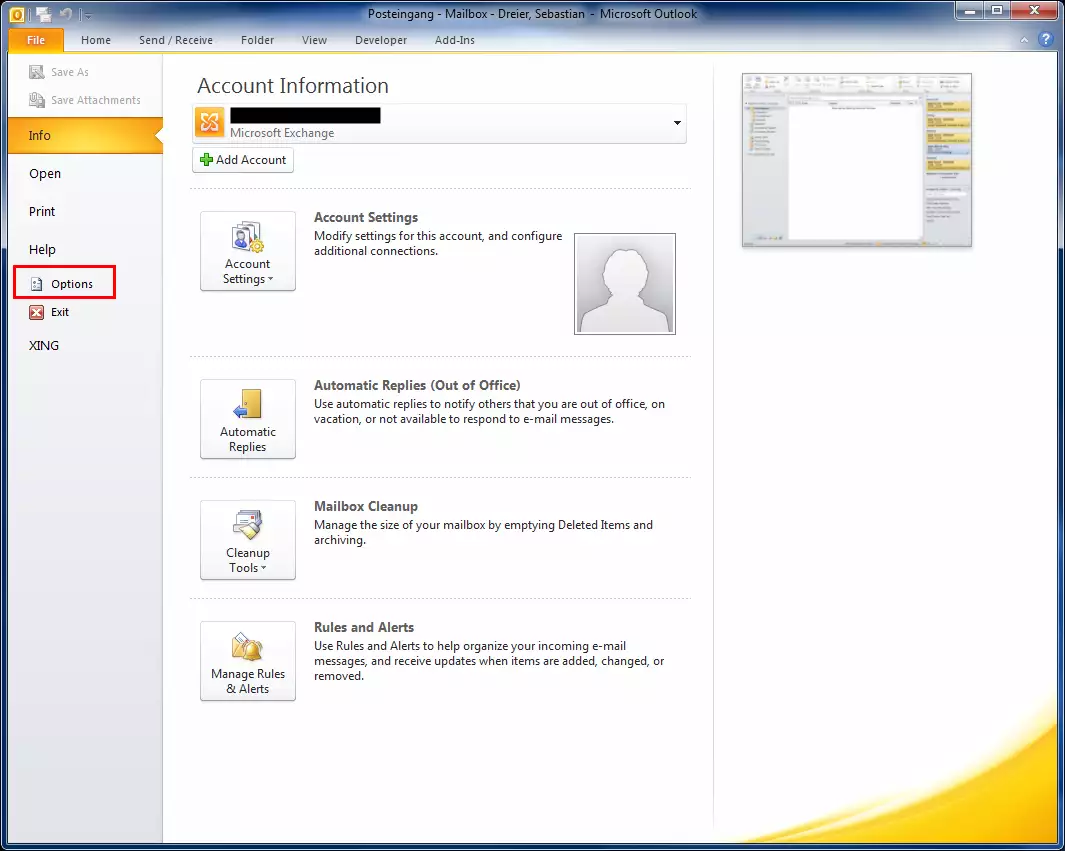1065x851 pixels.
Task: Click the profile silhouette photo placeholder
Action: pyautogui.click(x=624, y=284)
